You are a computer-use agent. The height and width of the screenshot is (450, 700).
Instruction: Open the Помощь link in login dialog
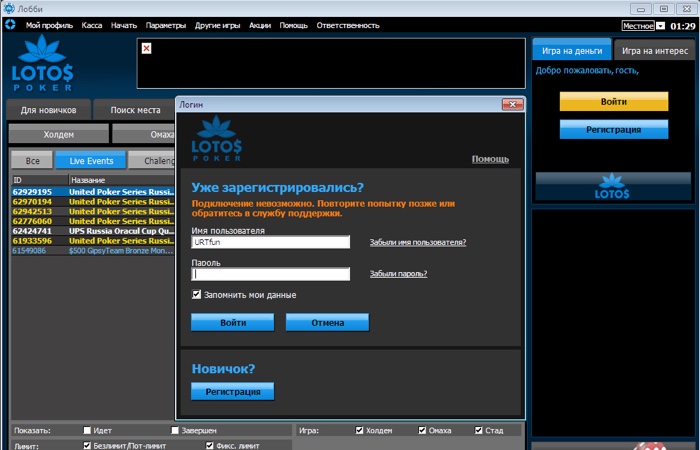pos(490,159)
